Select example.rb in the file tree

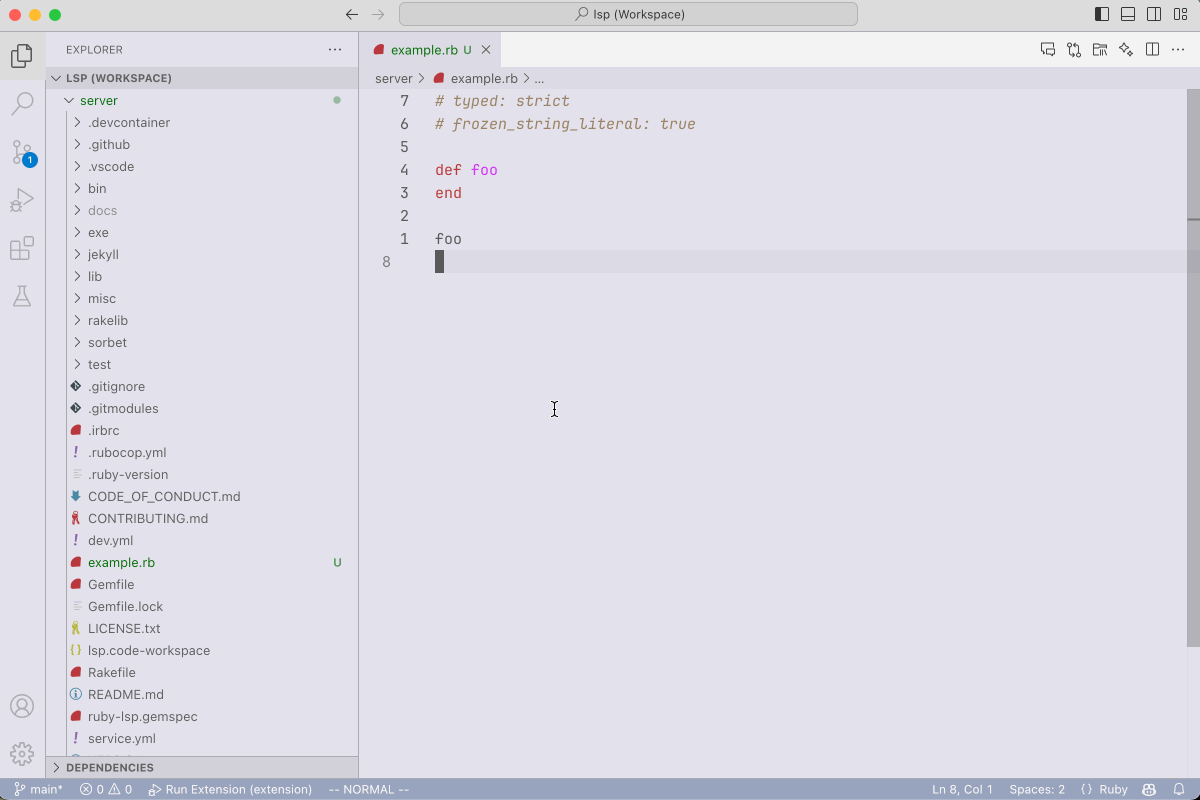point(202,562)
